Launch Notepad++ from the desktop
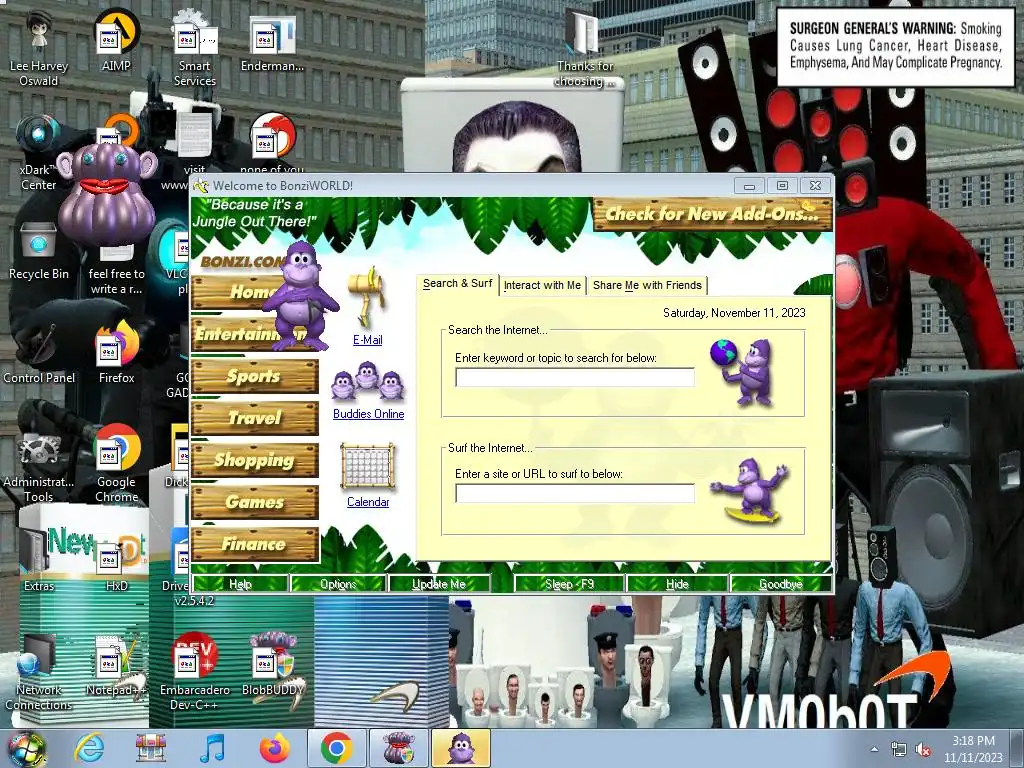The image size is (1024, 768). (x=116, y=665)
